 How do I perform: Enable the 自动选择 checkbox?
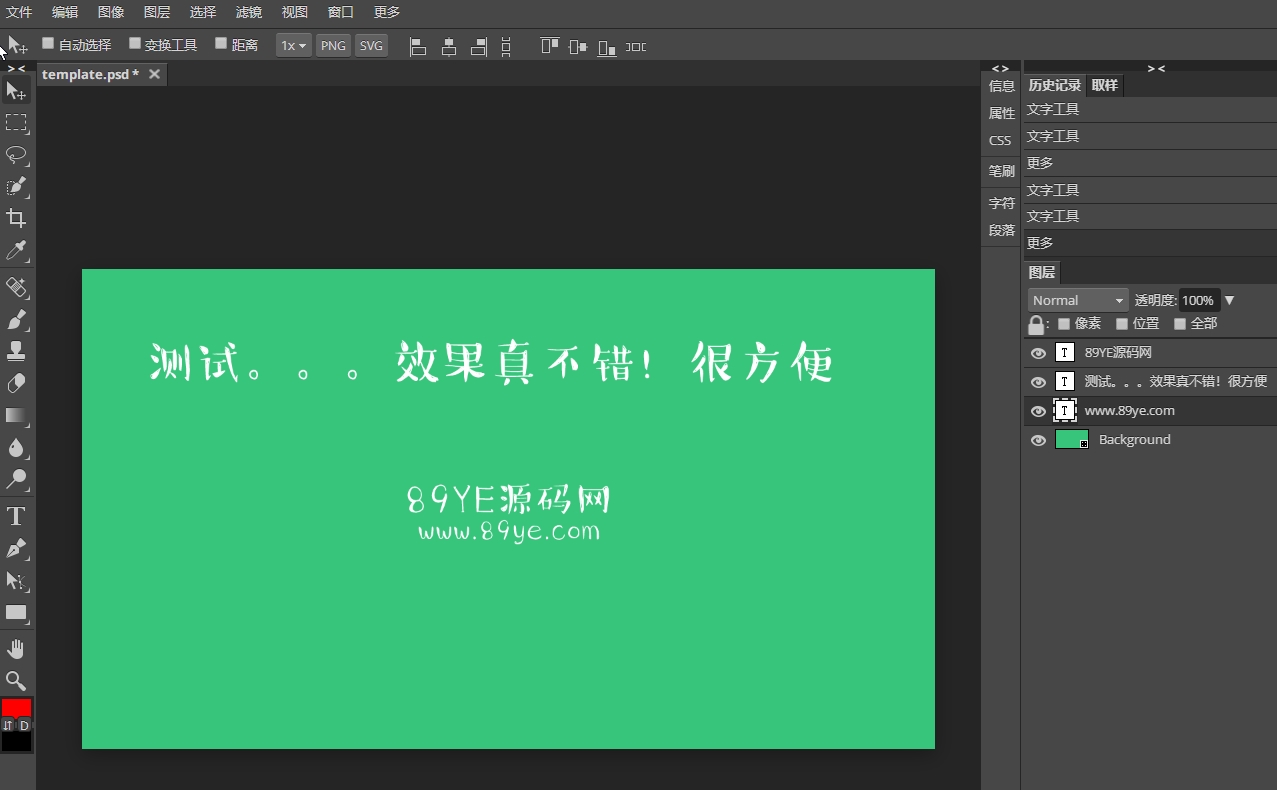pos(48,43)
